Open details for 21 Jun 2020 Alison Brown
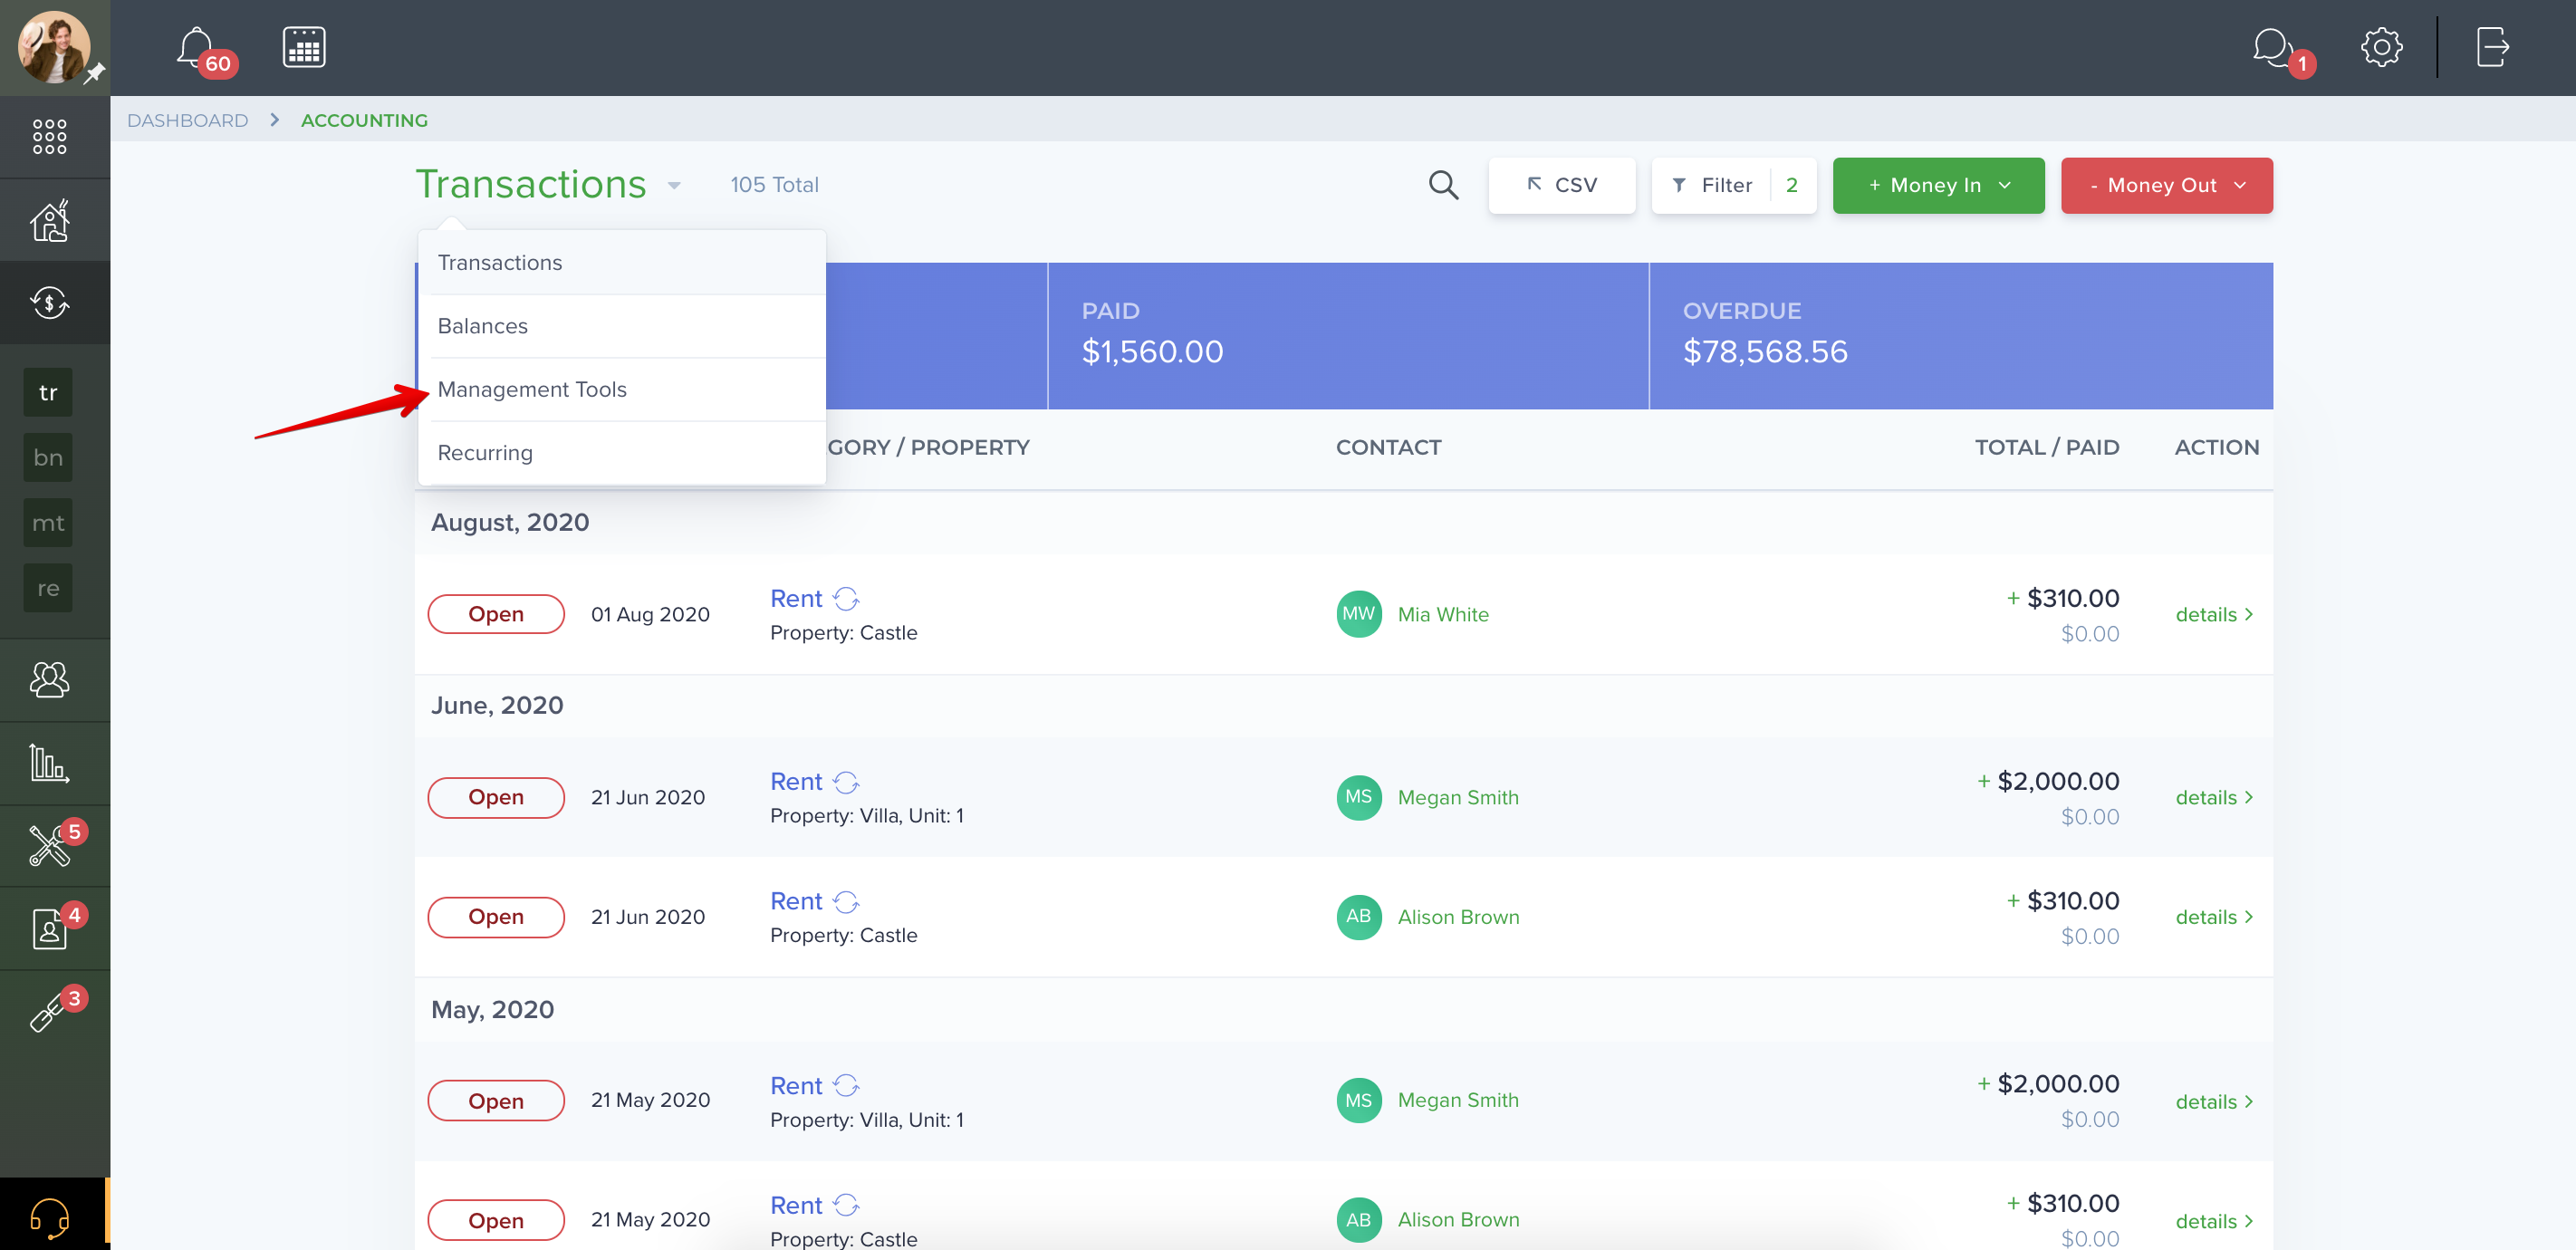The width and height of the screenshot is (2576, 1250). [x=2214, y=918]
